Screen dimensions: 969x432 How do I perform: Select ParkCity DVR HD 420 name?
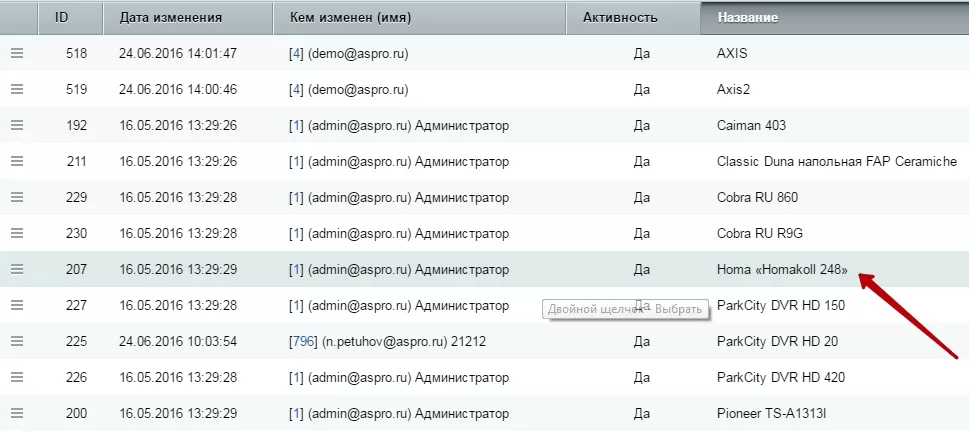click(781, 378)
